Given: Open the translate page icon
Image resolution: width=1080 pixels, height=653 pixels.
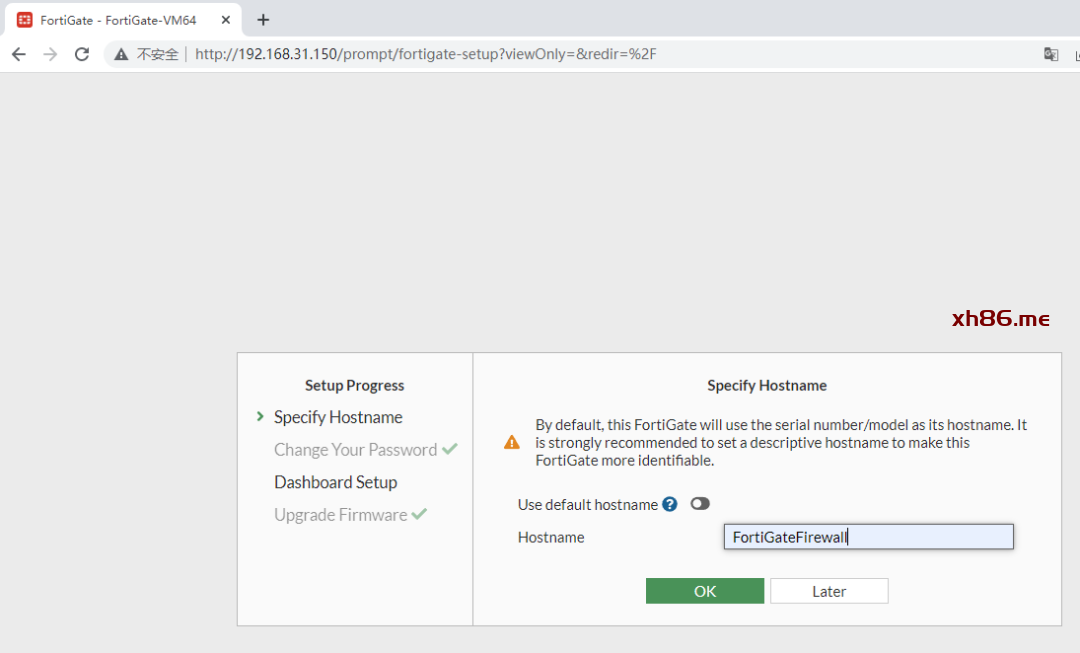Looking at the screenshot, I should coord(1050,54).
